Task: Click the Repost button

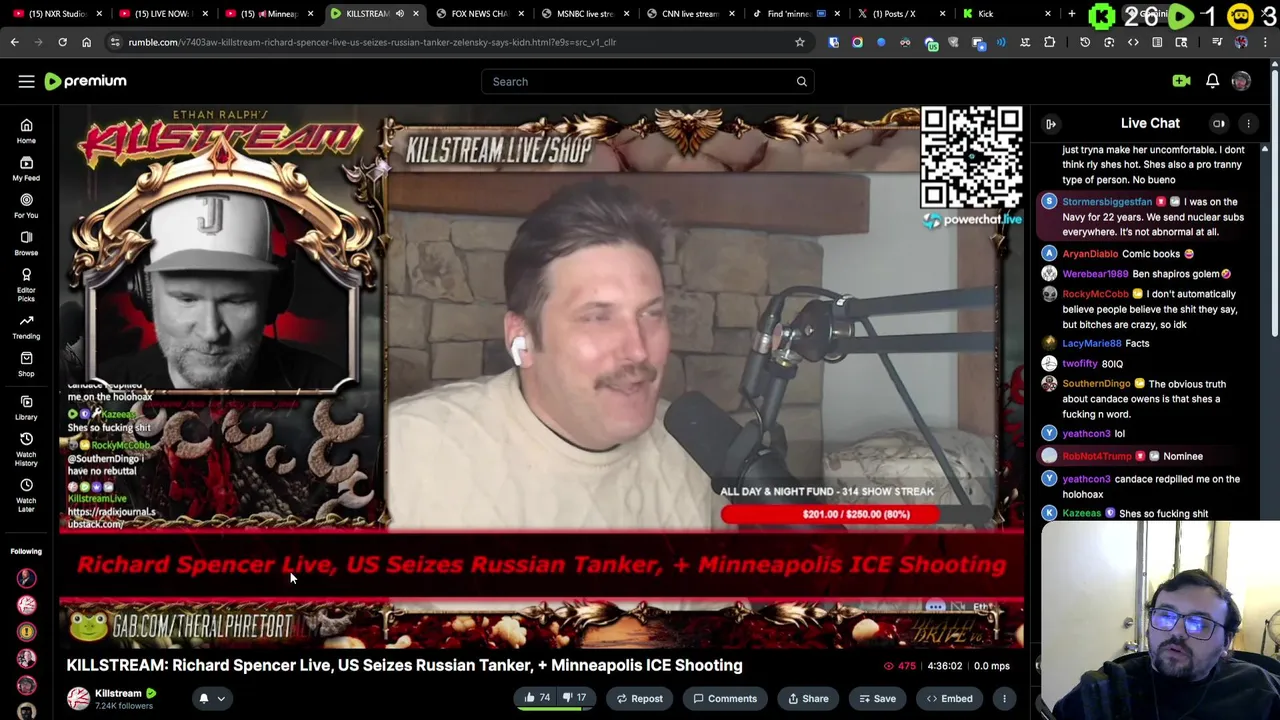Action: (640, 698)
